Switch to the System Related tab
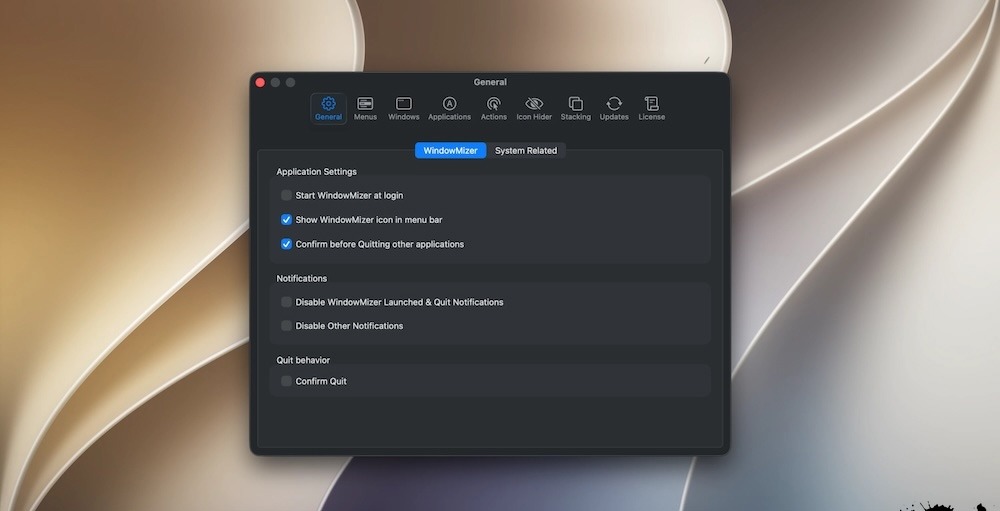This screenshot has width=1000, height=511. (526, 151)
